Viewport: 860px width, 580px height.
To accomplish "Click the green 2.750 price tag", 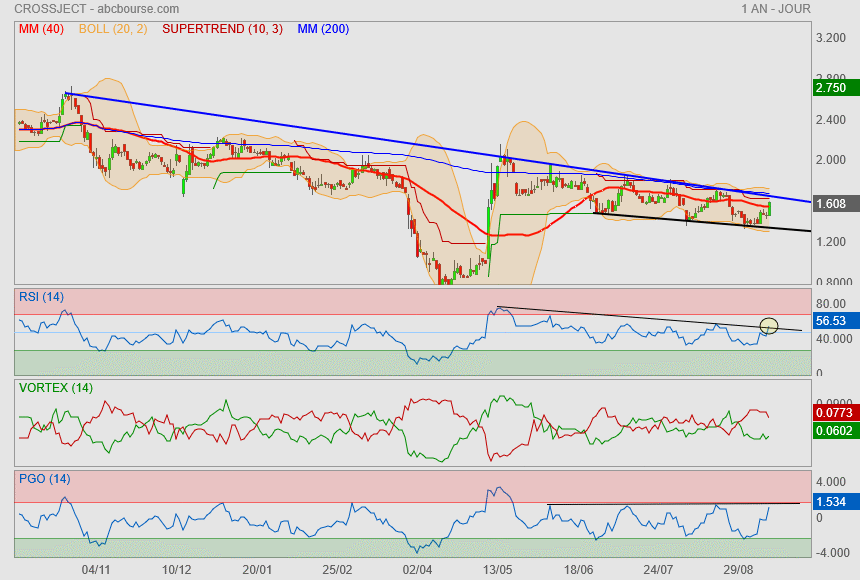I will [x=831, y=88].
